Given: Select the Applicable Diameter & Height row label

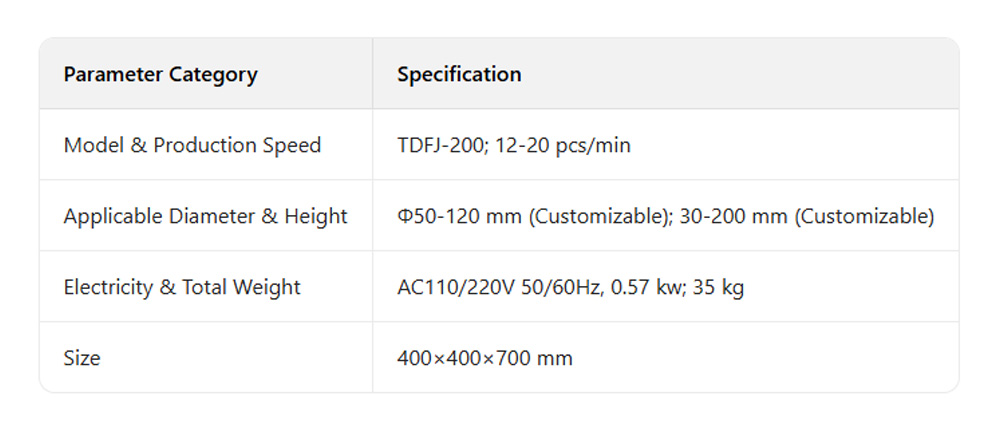Looking at the screenshot, I should coord(205,216).
